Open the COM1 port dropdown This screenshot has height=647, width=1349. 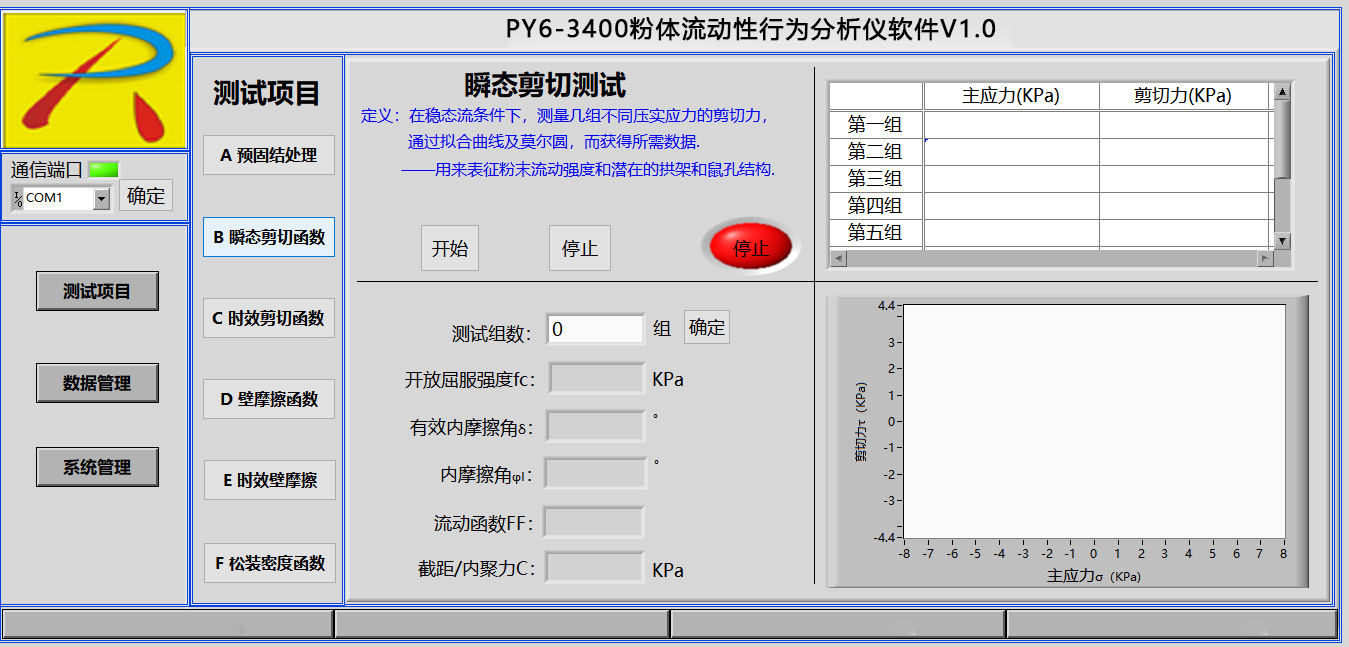pyautogui.click(x=101, y=198)
